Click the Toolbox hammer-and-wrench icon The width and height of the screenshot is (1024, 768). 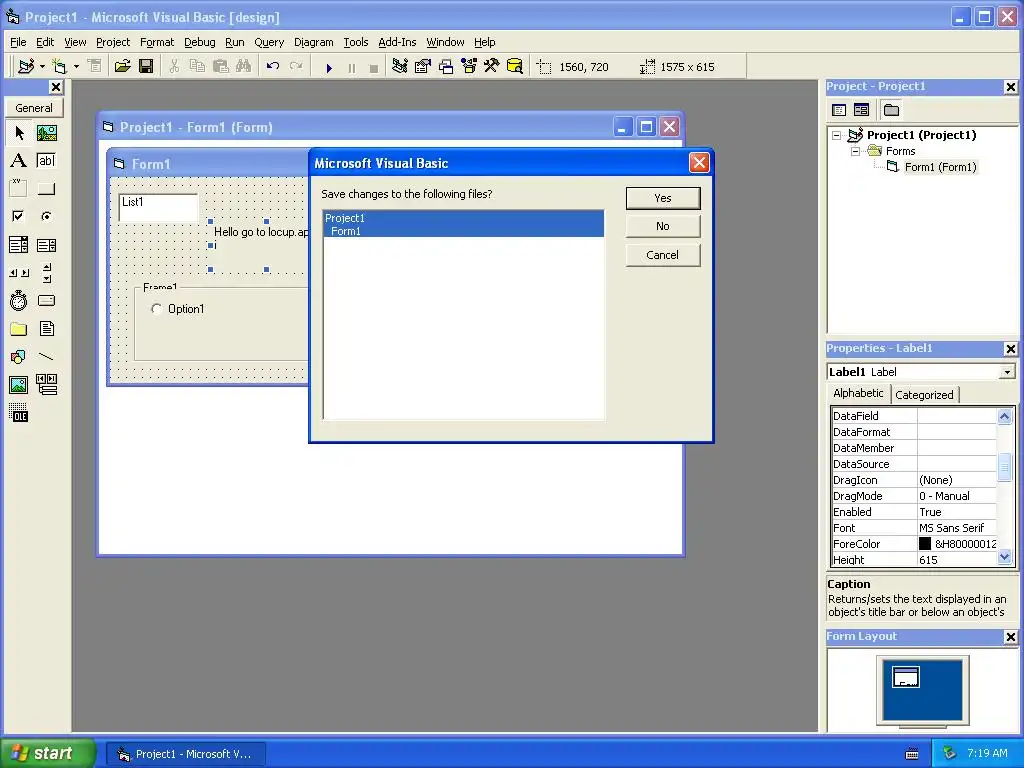pyautogui.click(x=492, y=67)
